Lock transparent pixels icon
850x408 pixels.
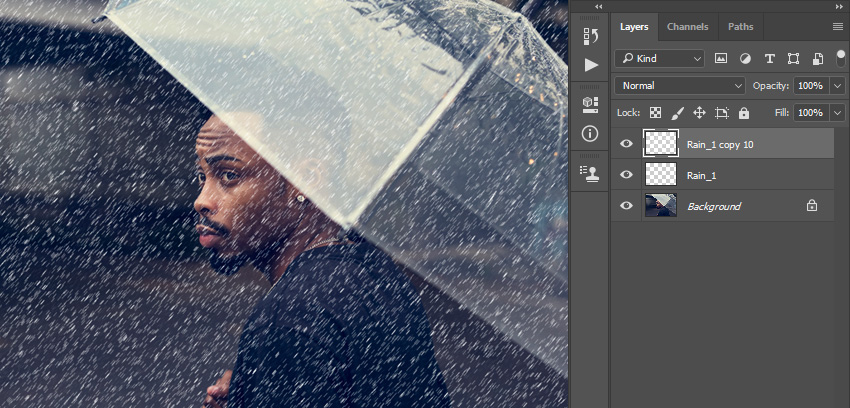[655, 113]
